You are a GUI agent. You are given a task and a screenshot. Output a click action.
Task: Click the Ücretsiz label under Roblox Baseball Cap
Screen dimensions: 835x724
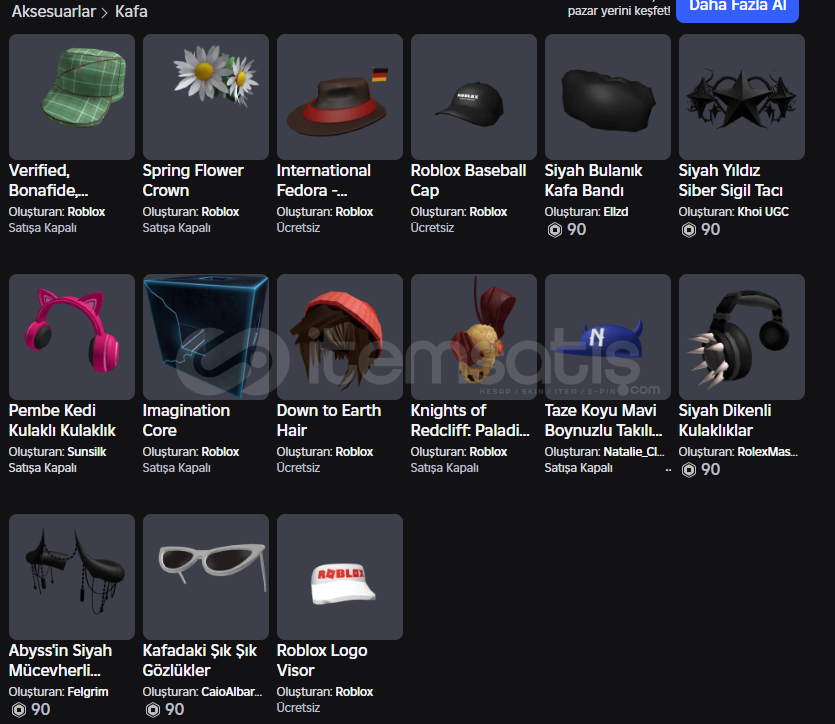click(x=432, y=228)
